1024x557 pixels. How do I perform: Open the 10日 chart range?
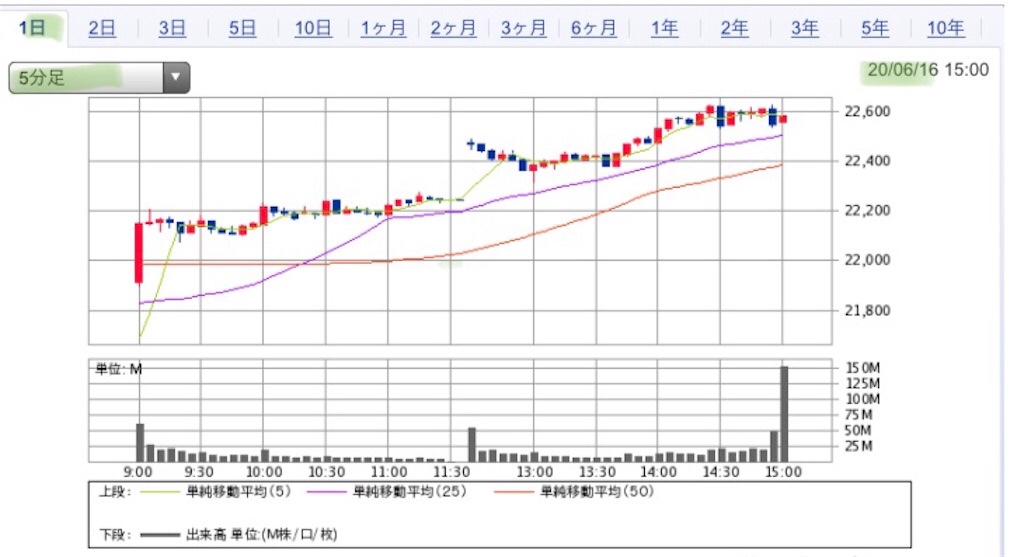point(313,28)
